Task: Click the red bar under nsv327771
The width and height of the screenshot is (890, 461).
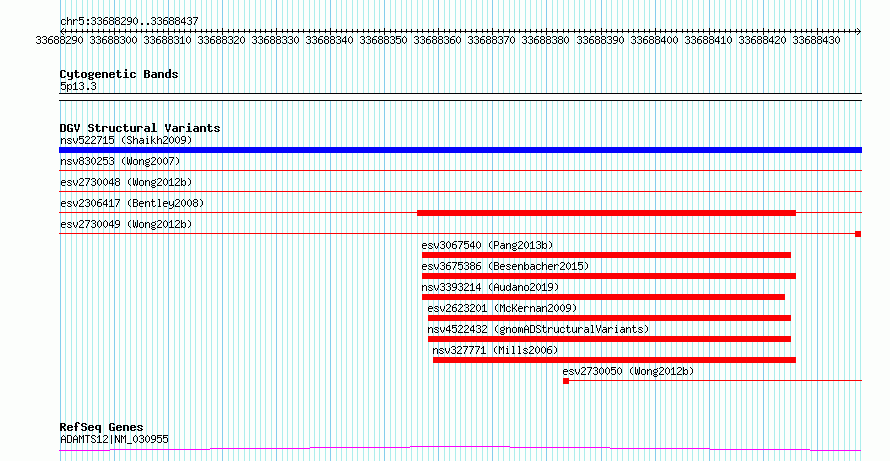Action: point(614,360)
